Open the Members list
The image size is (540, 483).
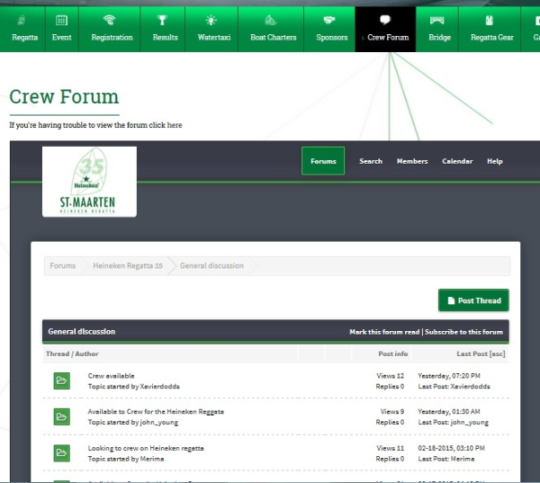412,161
